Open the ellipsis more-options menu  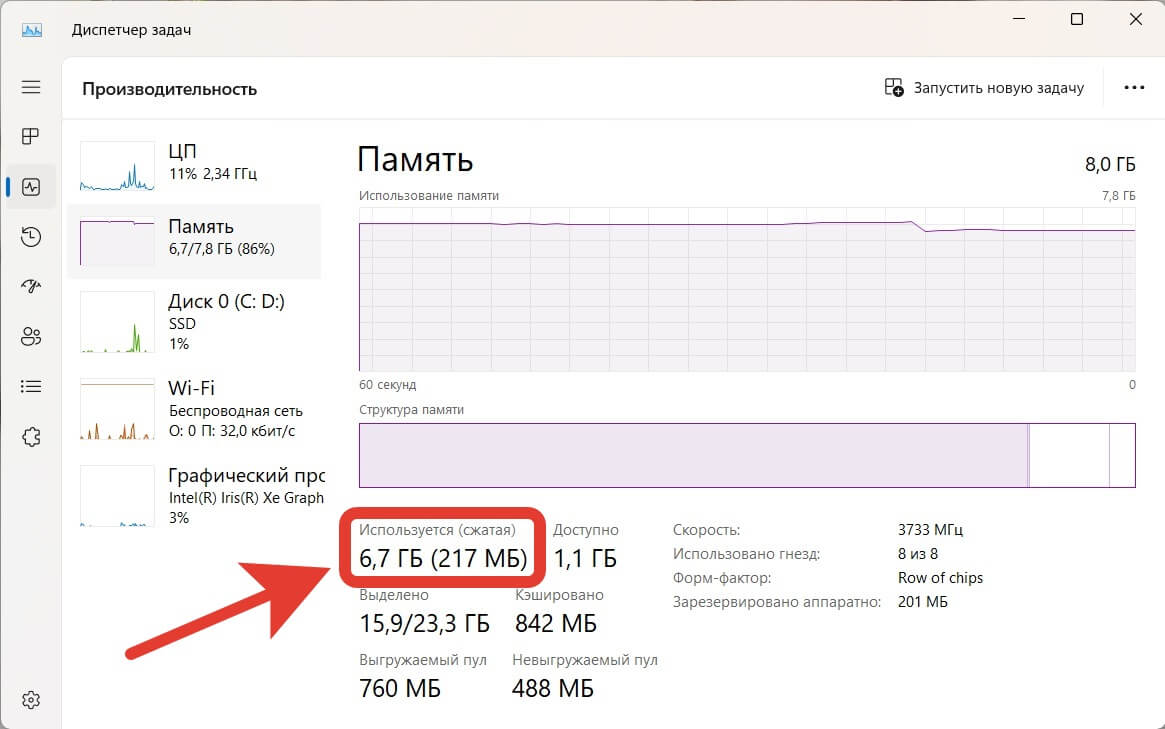pyautogui.click(x=1133, y=87)
